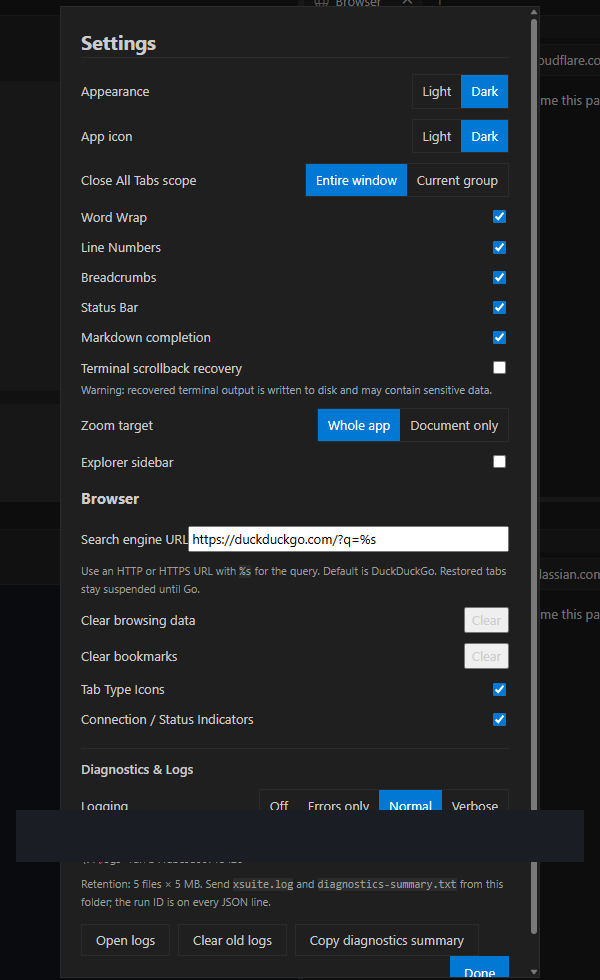600x980 pixels.
Task: Copy diagnostics summary
Action: click(x=387, y=940)
